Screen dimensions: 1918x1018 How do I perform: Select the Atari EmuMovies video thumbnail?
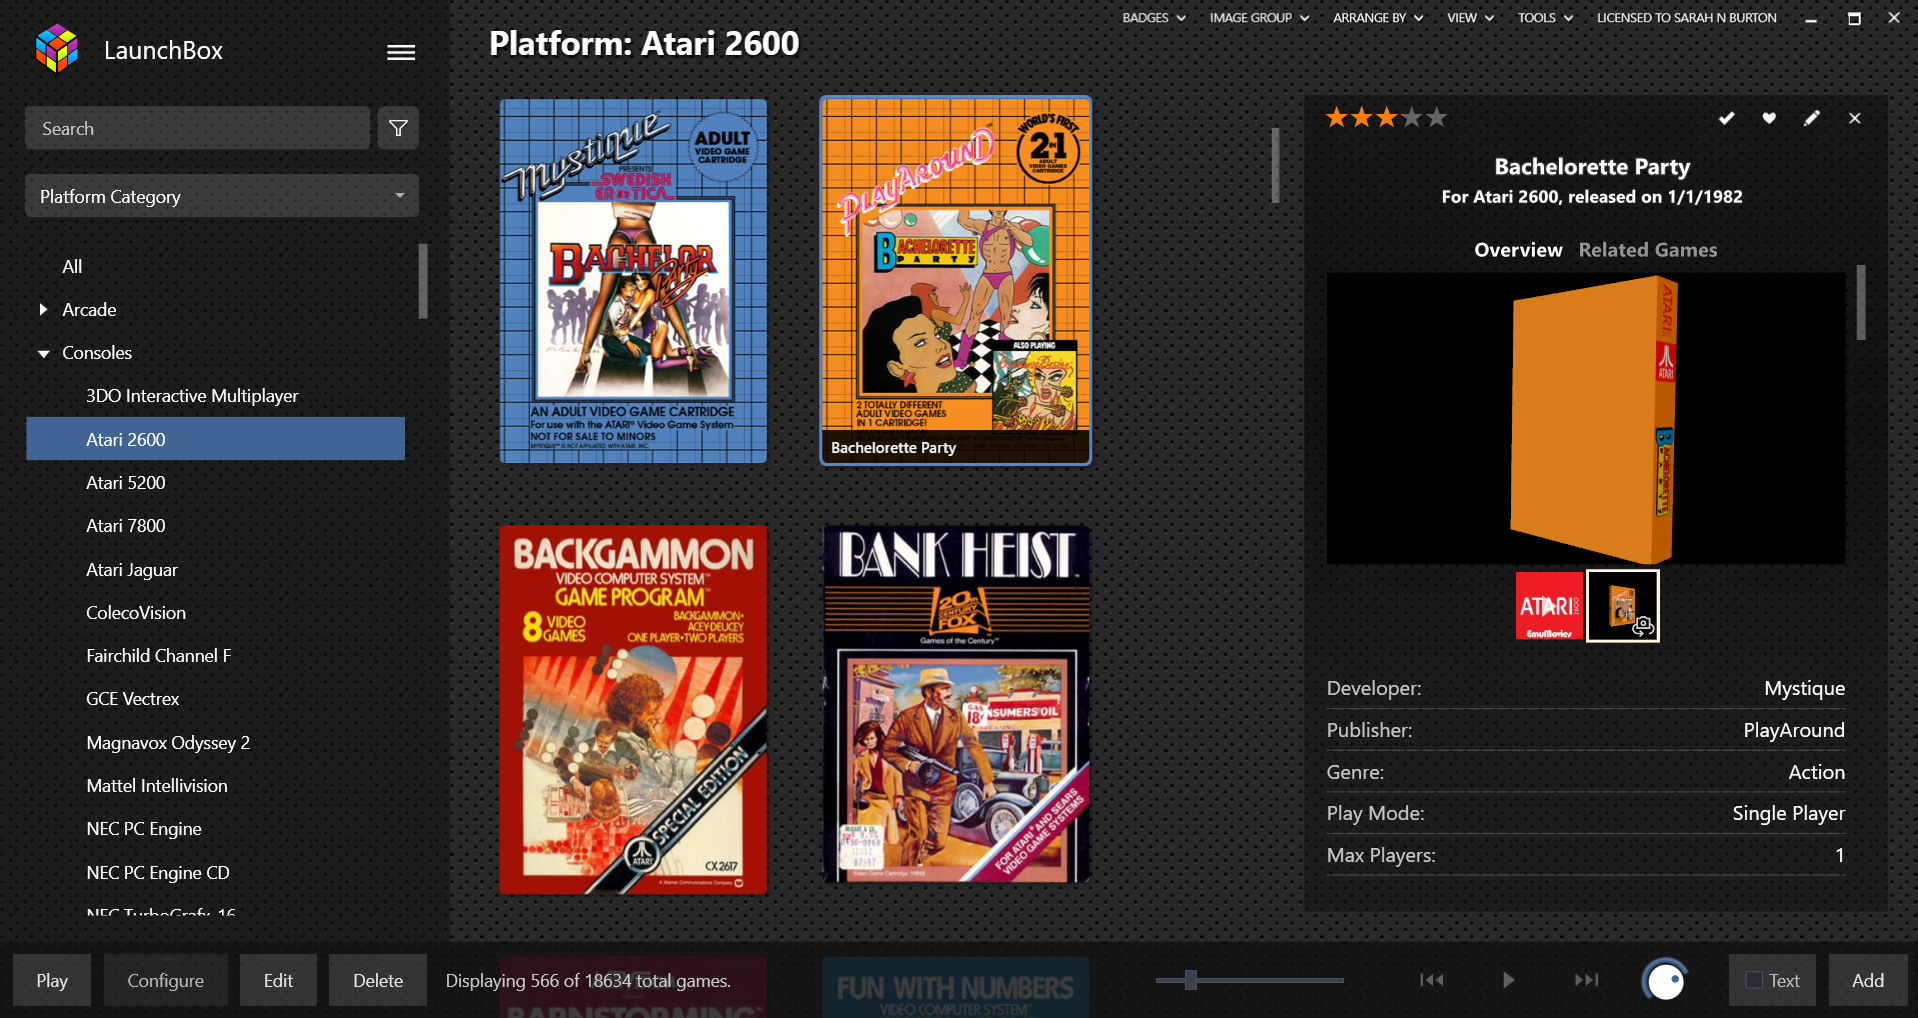[1549, 606]
